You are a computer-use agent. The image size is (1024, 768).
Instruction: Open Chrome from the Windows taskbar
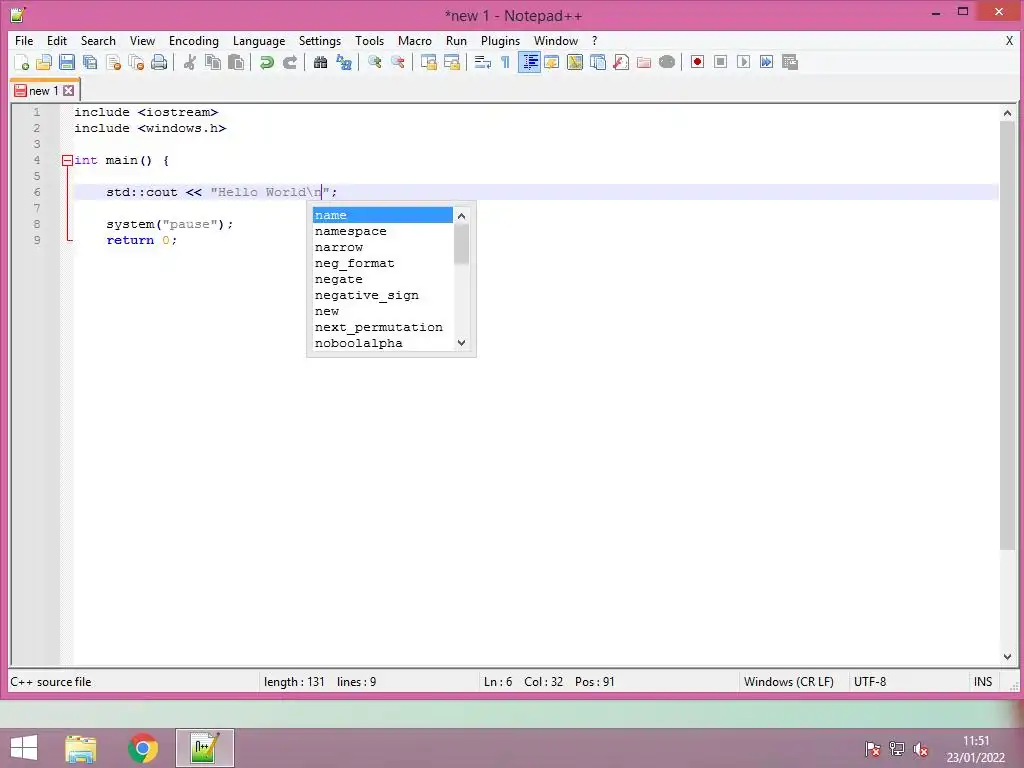(x=143, y=748)
